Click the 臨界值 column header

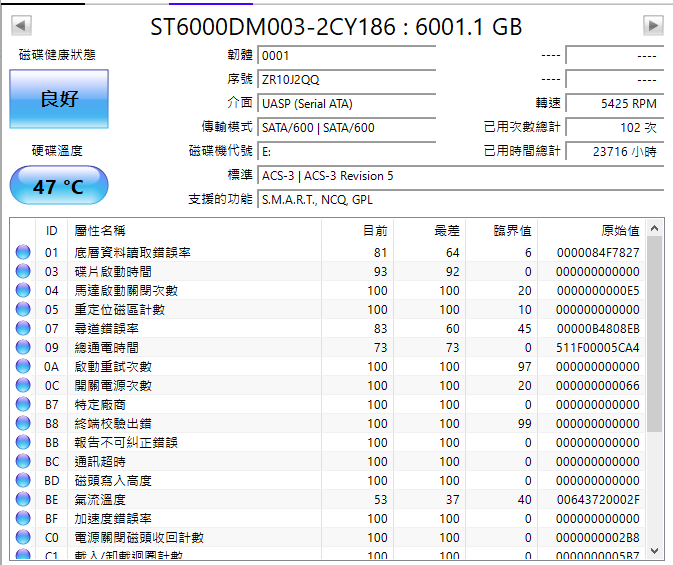tap(502, 231)
